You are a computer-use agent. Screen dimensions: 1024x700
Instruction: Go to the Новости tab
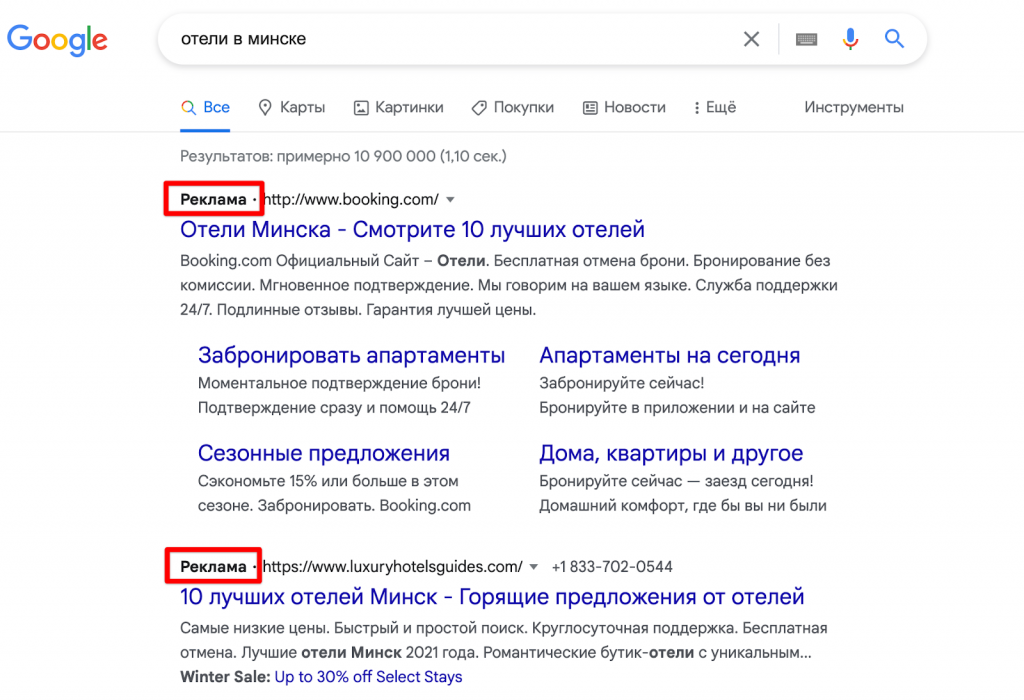click(624, 107)
